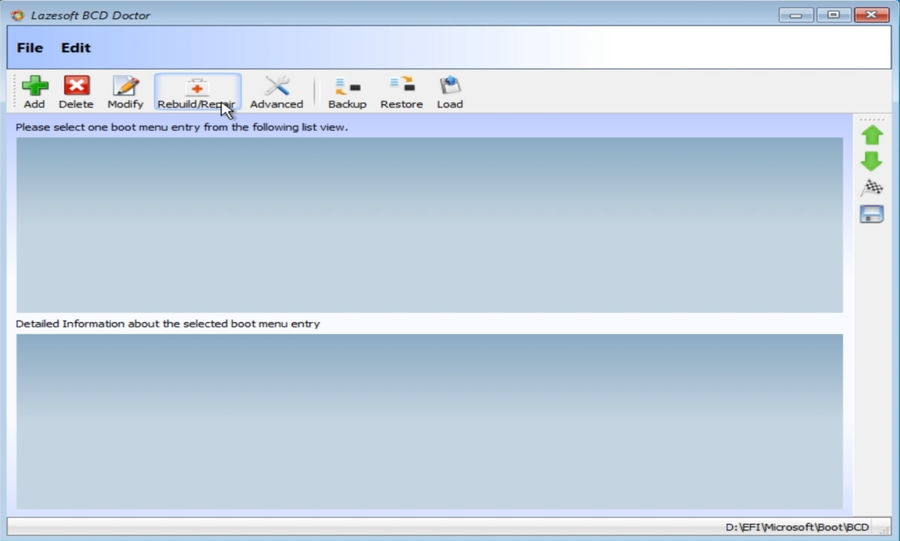Click the Add boot entry icon
The width and height of the screenshot is (900, 541).
34,91
